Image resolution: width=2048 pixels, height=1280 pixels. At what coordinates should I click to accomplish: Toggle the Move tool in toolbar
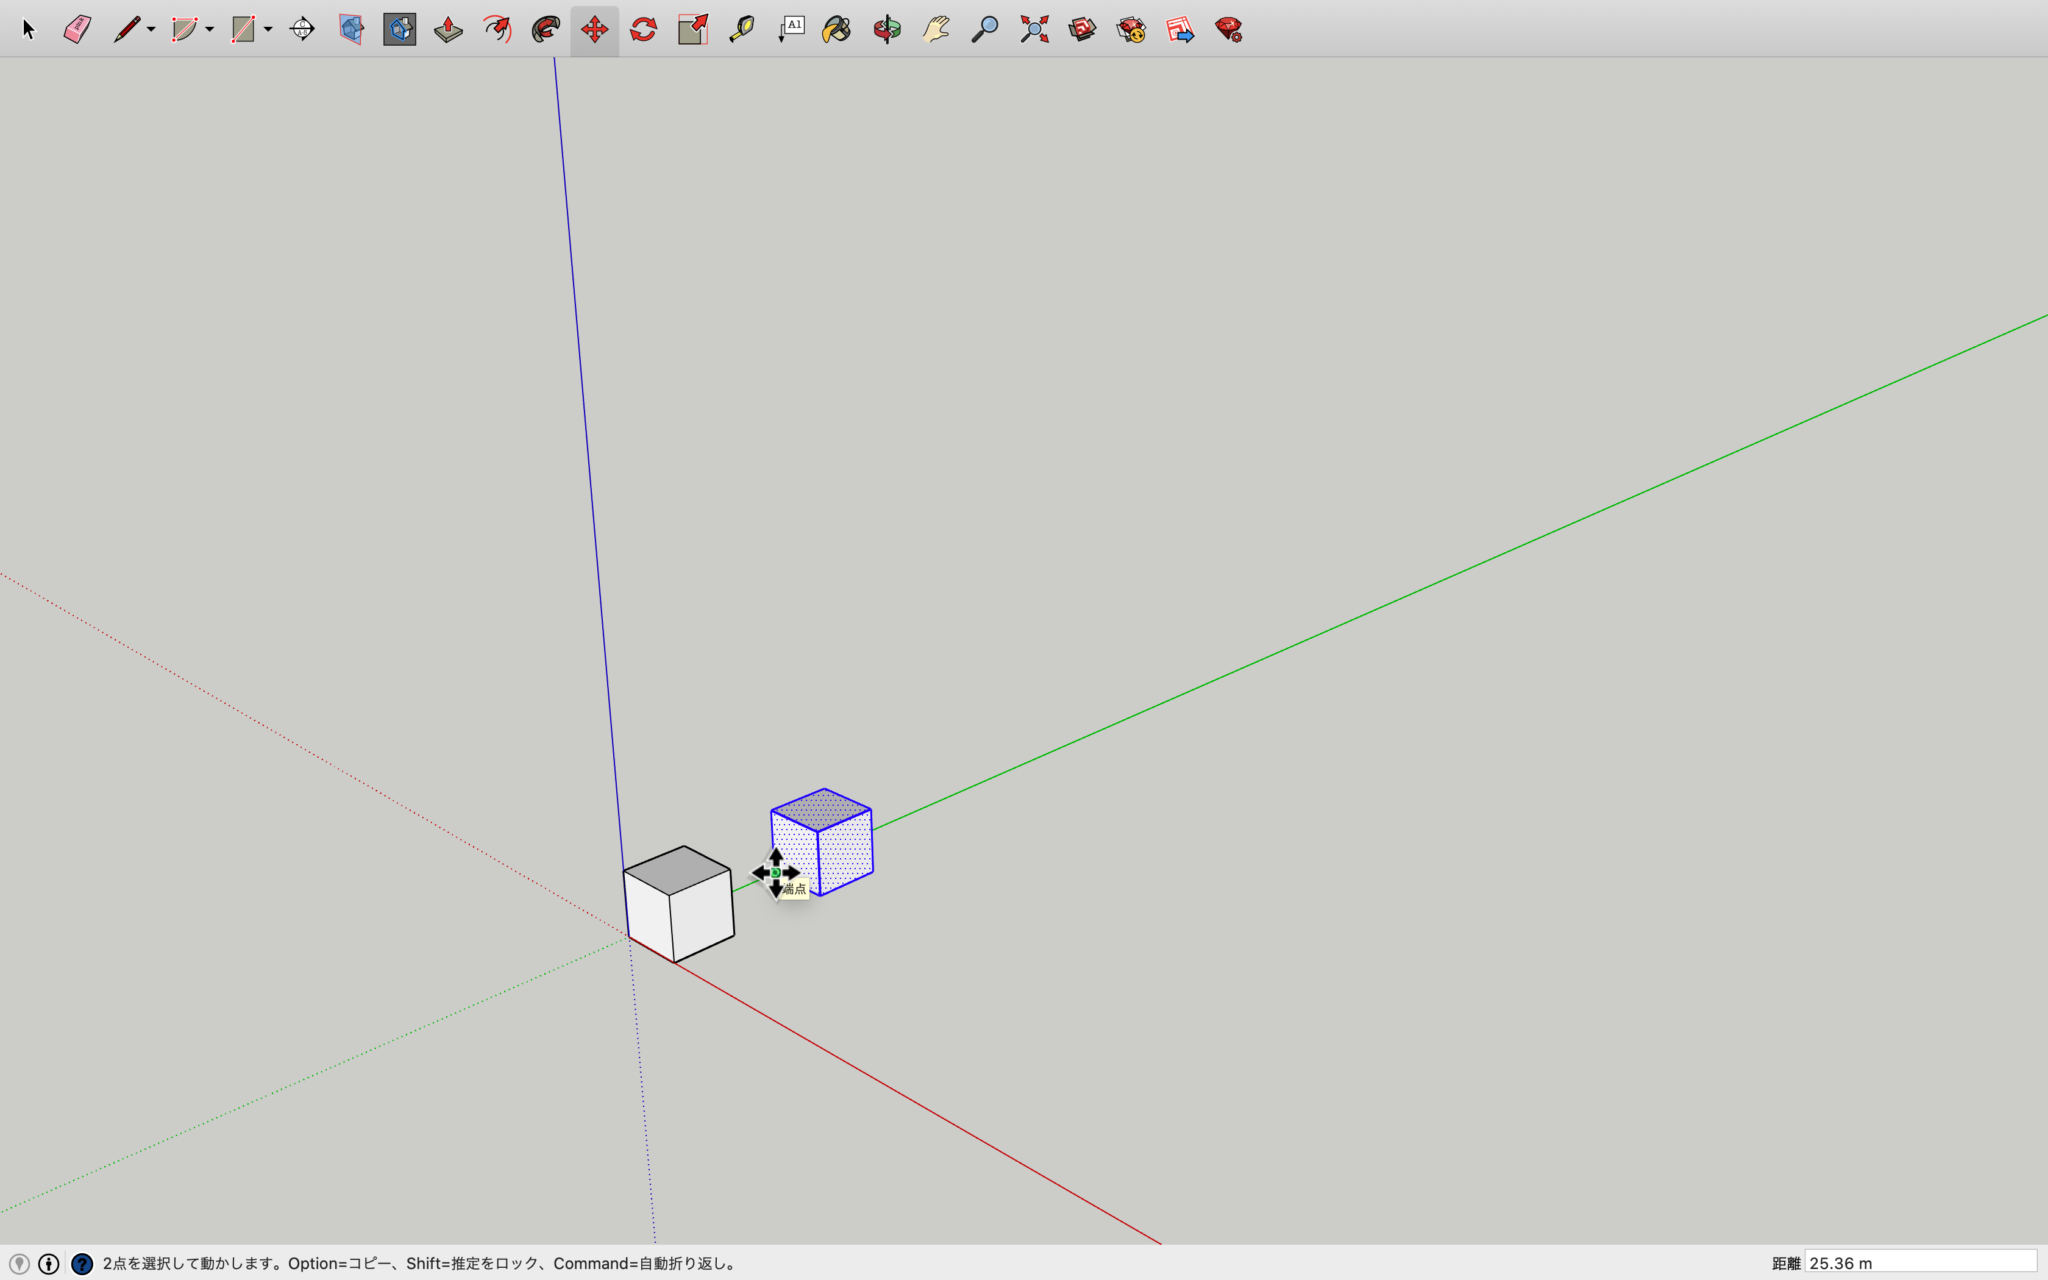pos(594,30)
